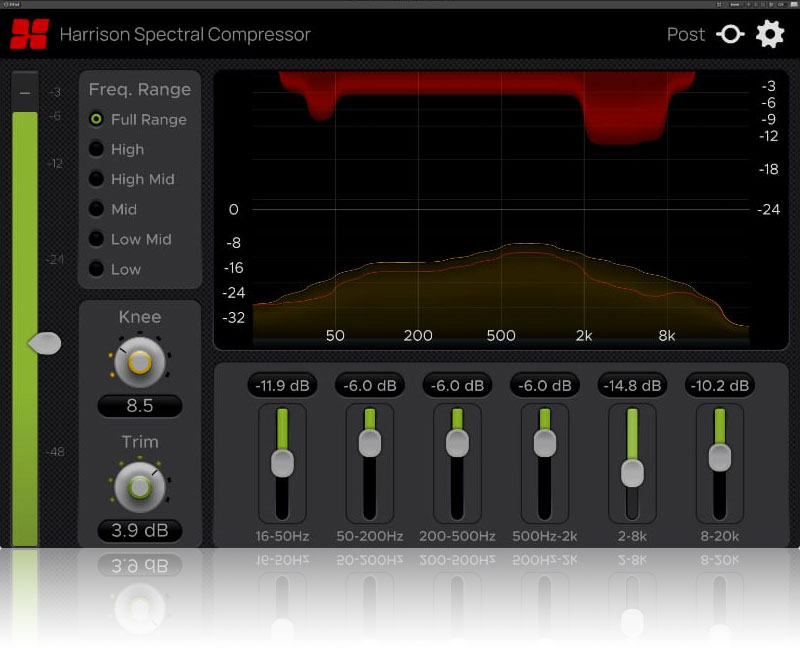Viewport: 800px width, 648px height.
Task: Select the Full Range radio button
Action: 96,119
